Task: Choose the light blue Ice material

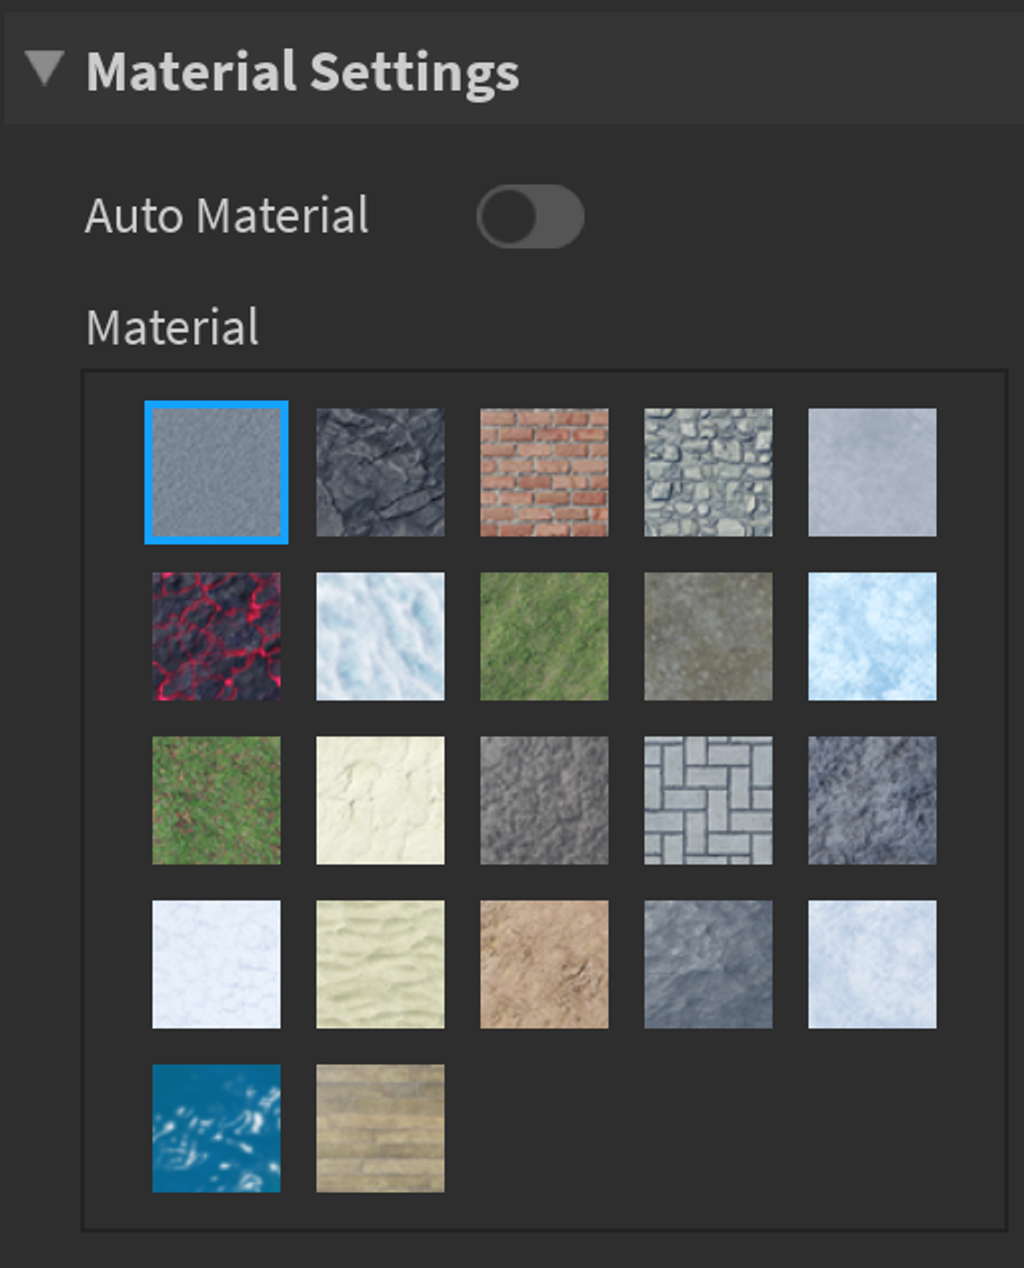Action: (872, 636)
